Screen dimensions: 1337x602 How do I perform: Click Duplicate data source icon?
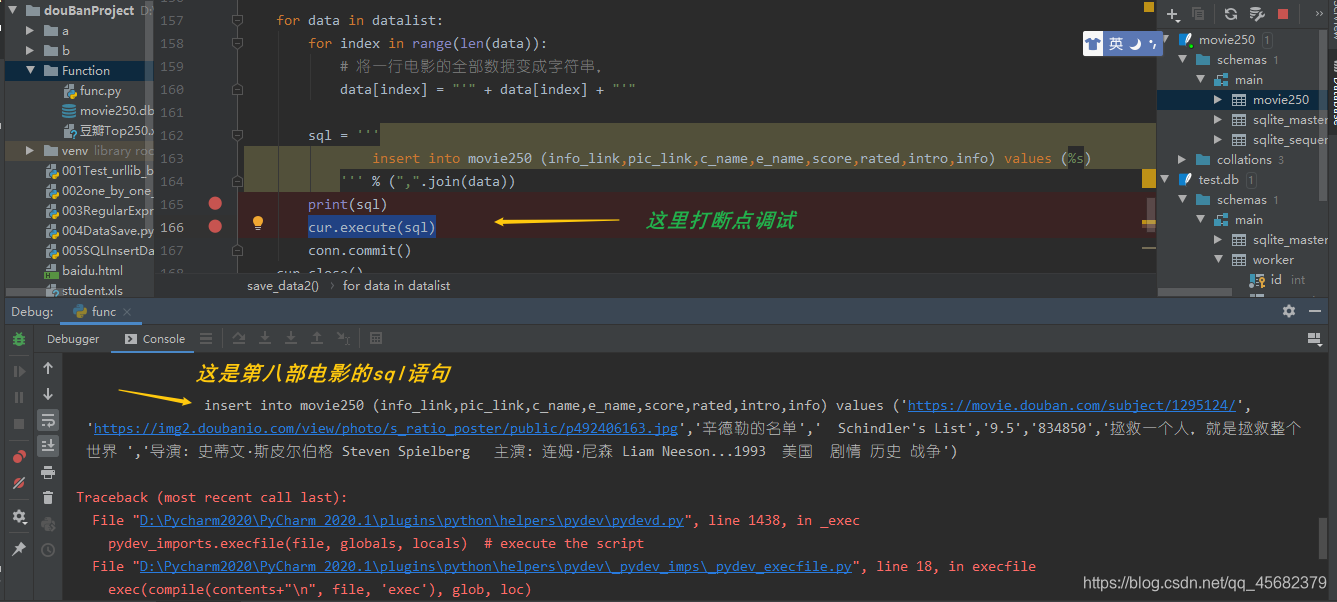(1199, 14)
